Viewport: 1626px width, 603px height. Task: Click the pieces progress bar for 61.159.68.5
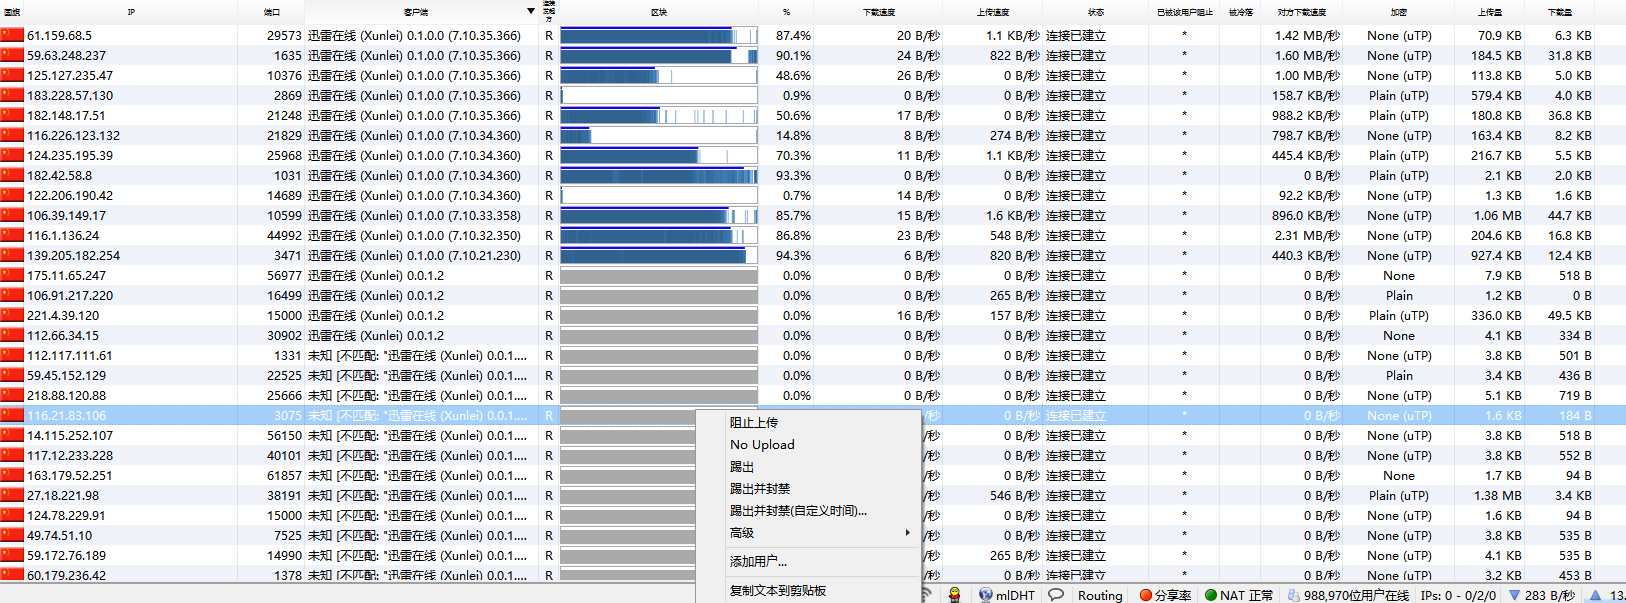[x=659, y=35]
